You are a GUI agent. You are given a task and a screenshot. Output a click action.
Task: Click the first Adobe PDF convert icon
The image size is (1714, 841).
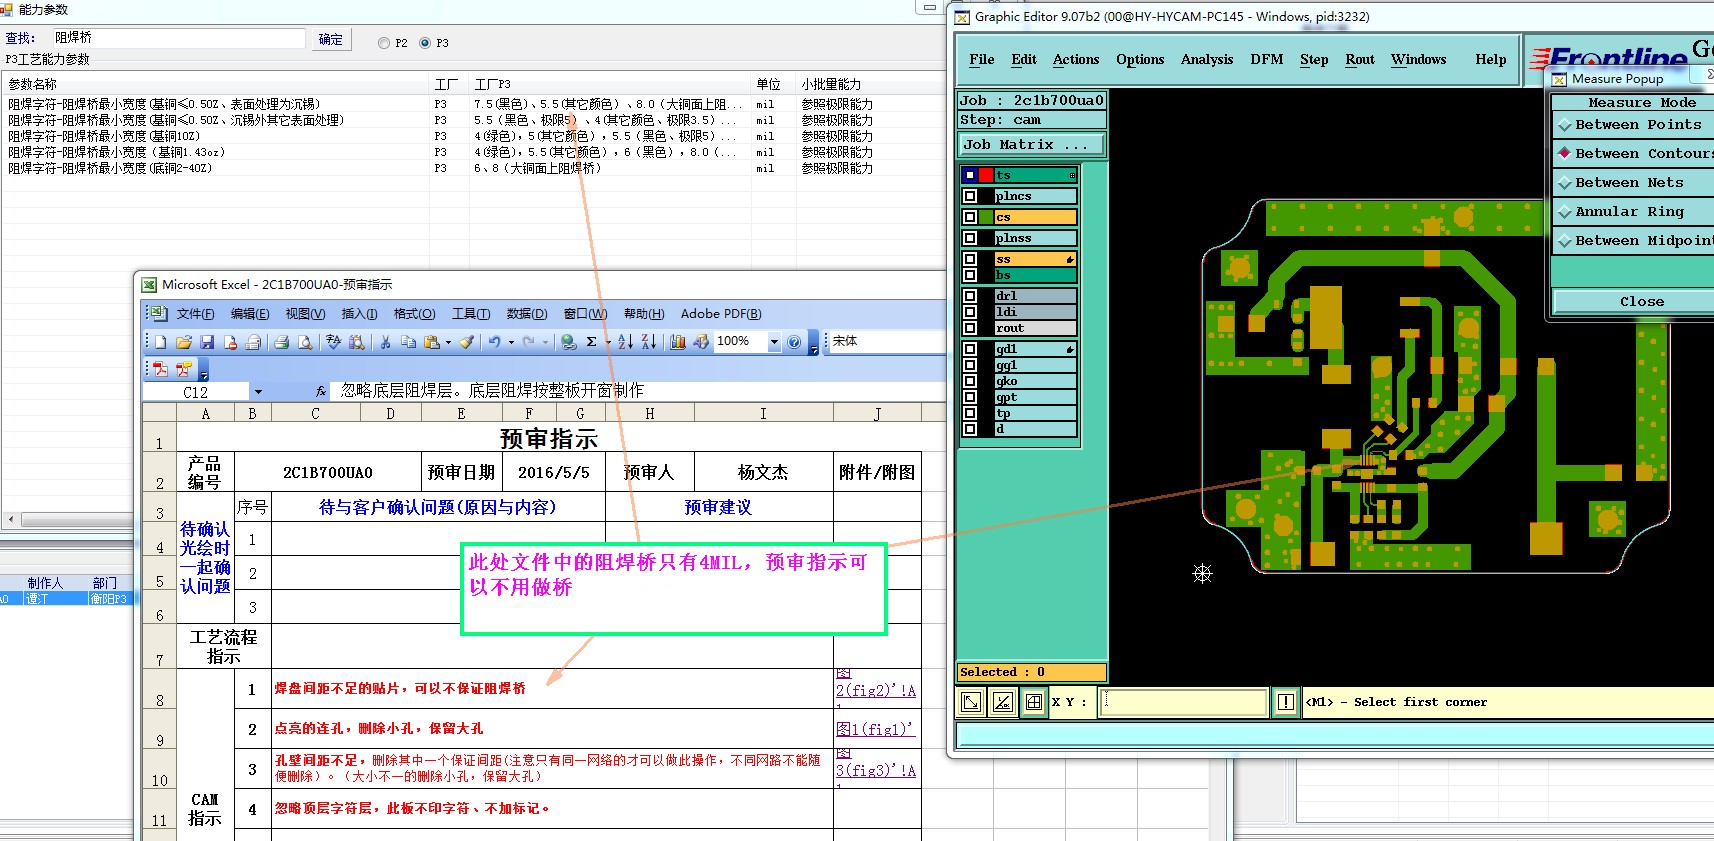[160, 369]
